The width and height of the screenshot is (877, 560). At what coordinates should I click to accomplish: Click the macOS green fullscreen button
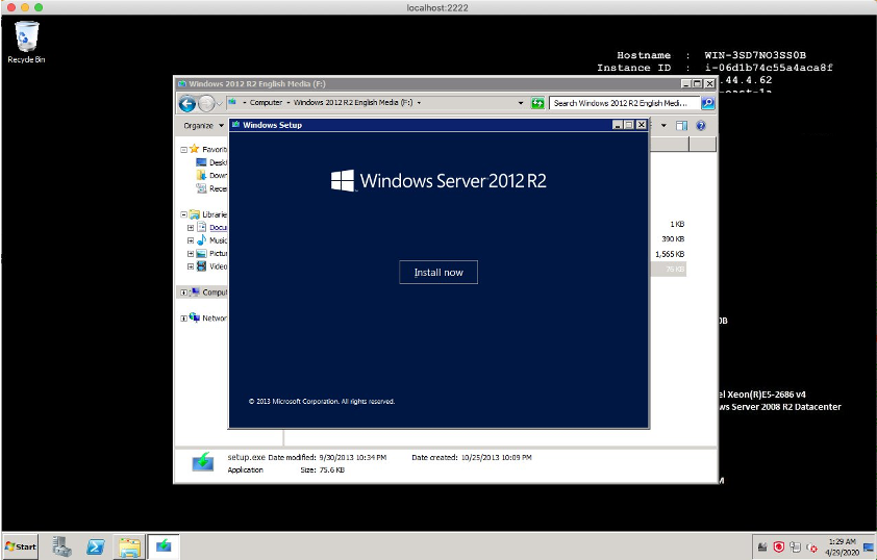38,7
